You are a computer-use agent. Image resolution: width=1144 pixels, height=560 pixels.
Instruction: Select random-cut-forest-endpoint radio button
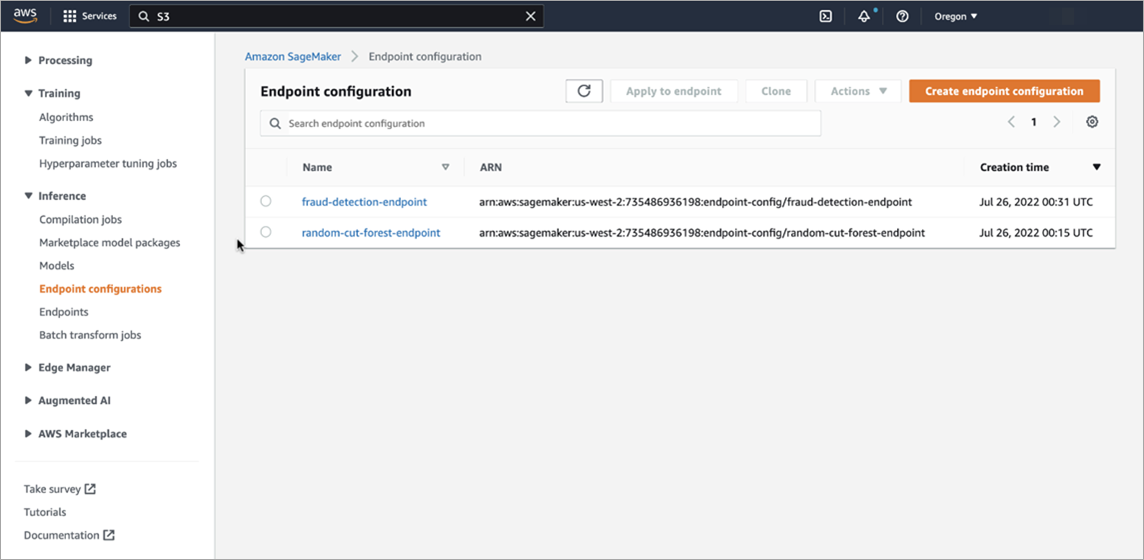(x=266, y=233)
